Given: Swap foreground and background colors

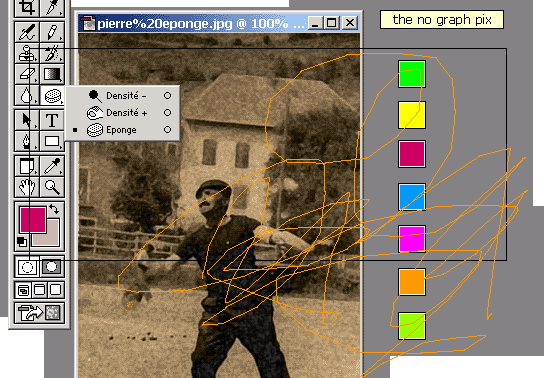Looking at the screenshot, I should point(54,209).
